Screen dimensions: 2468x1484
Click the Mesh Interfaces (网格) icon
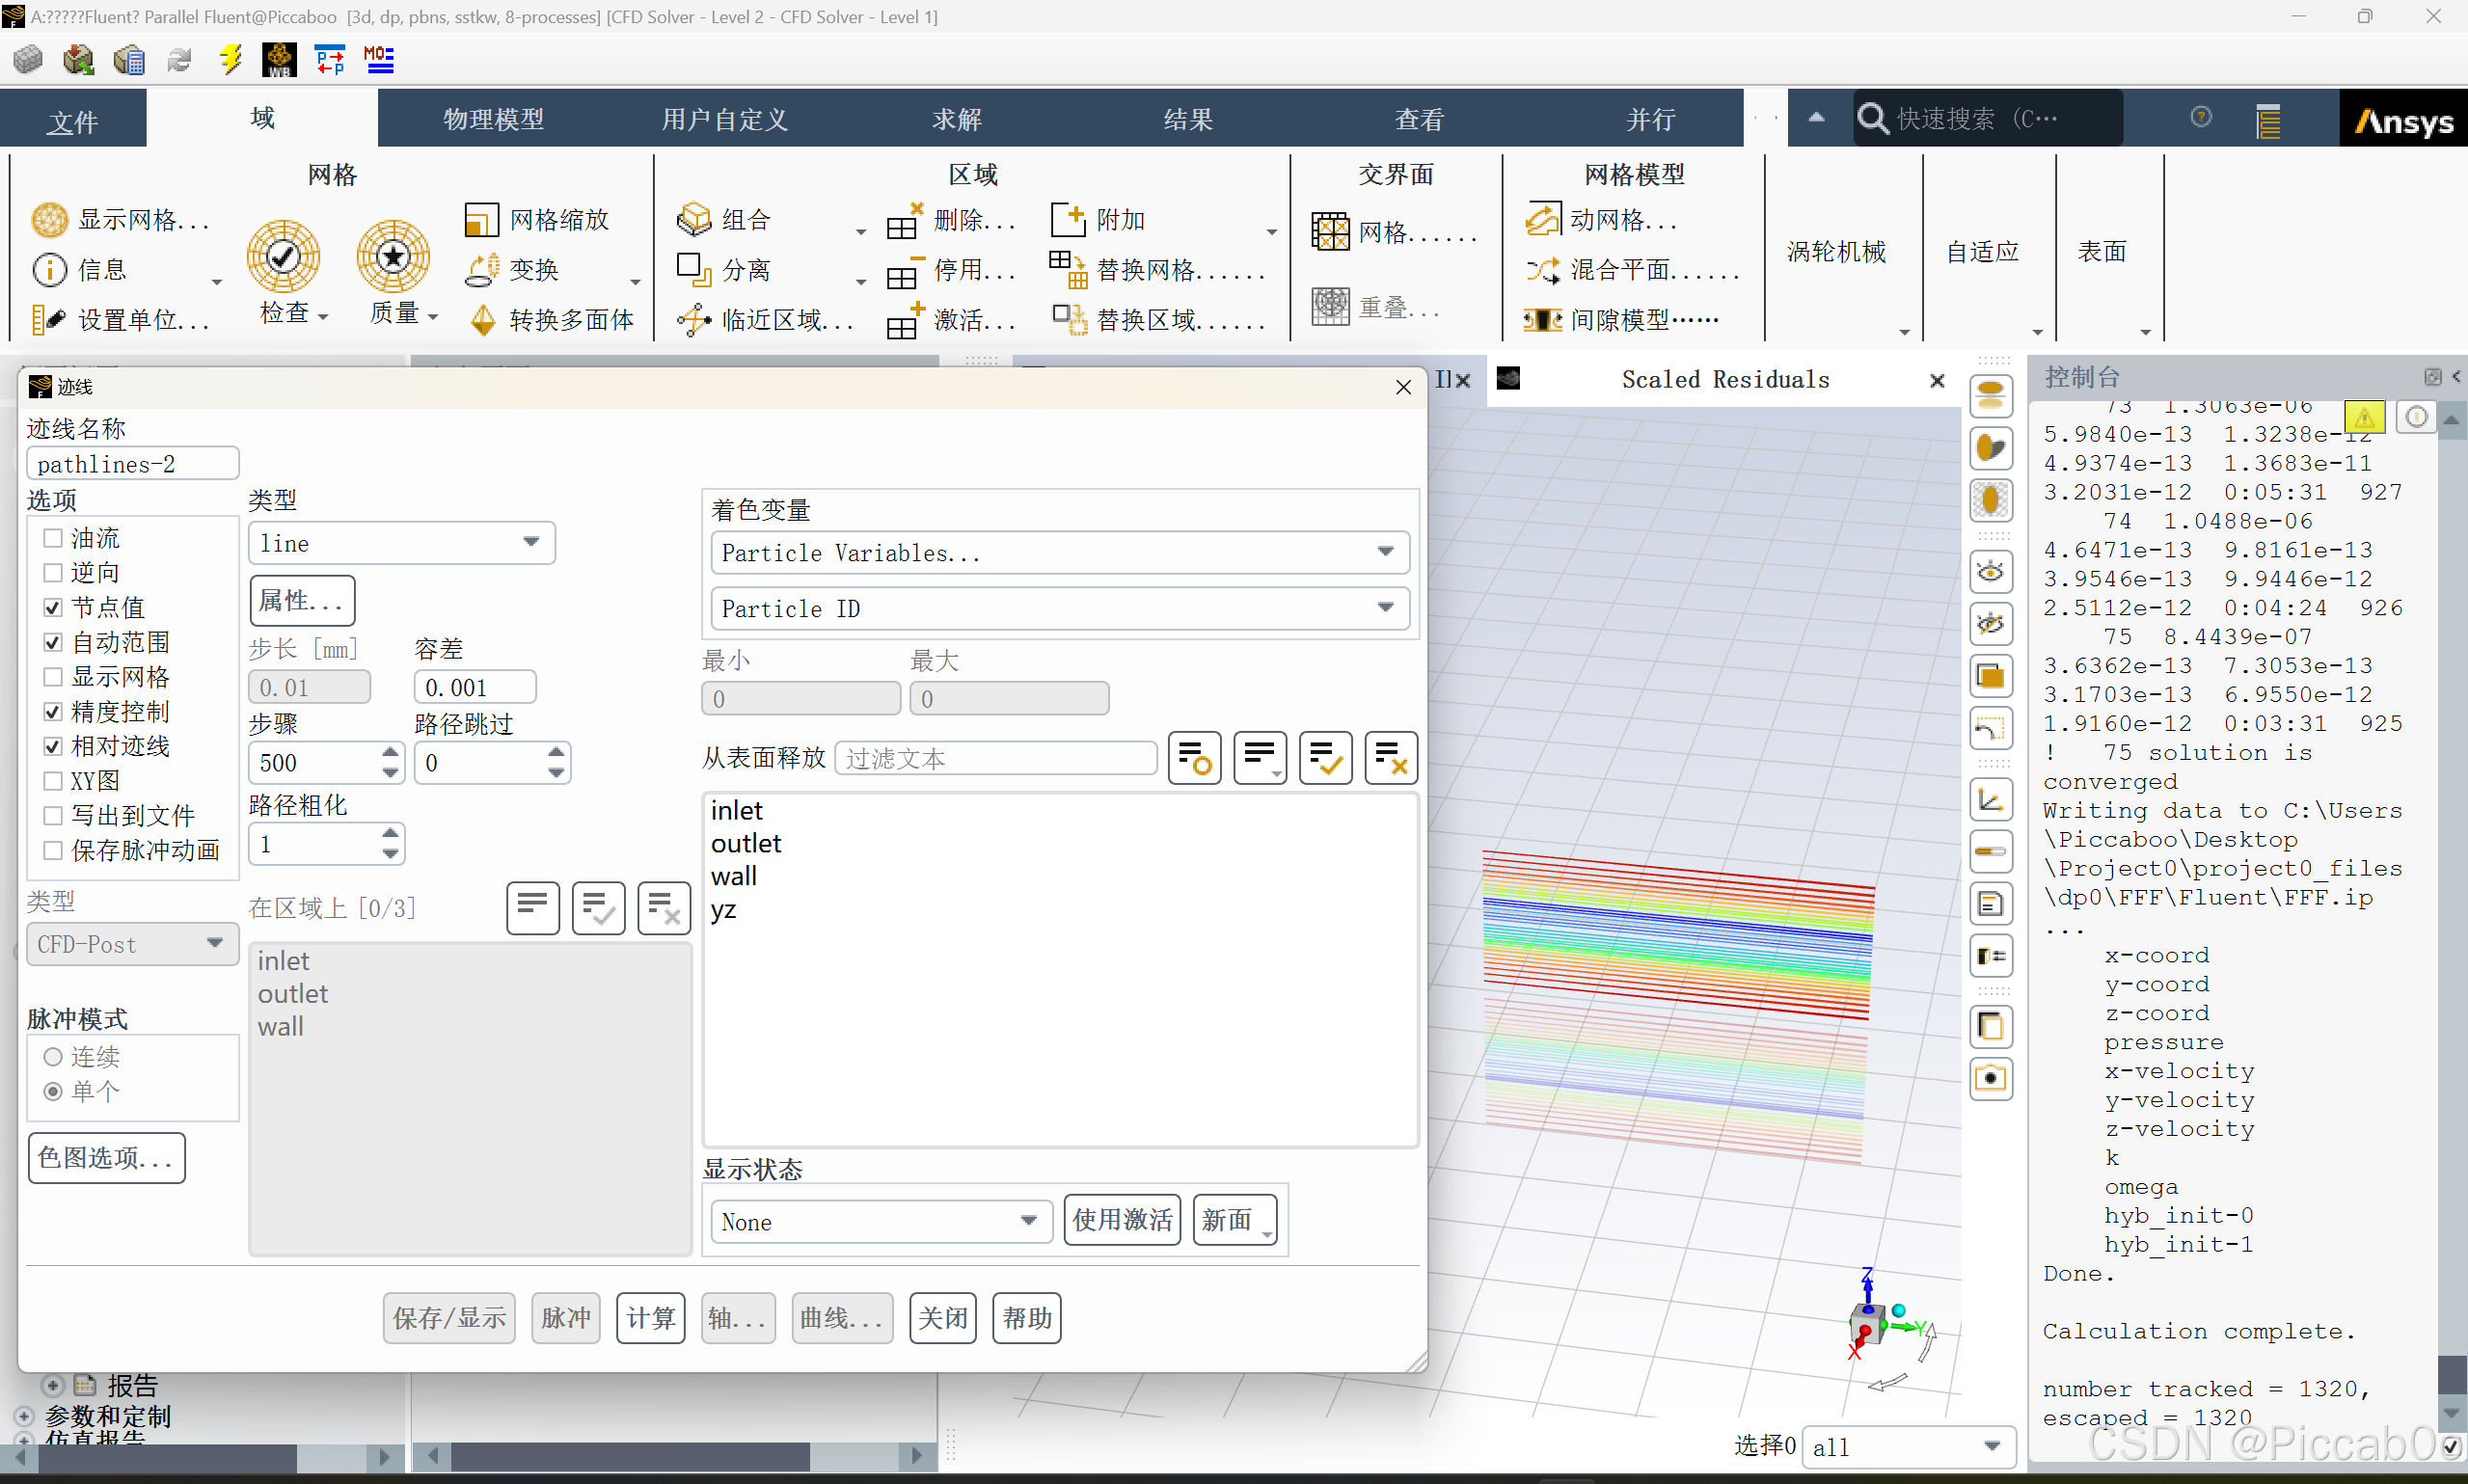[1330, 233]
